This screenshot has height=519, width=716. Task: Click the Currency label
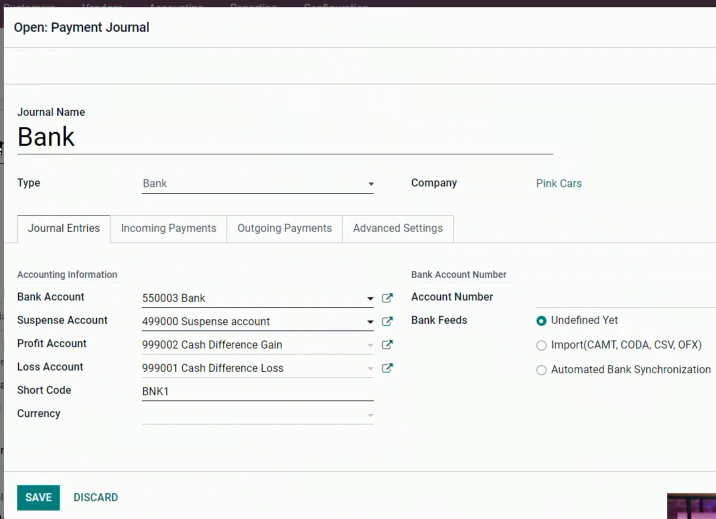[38, 413]
